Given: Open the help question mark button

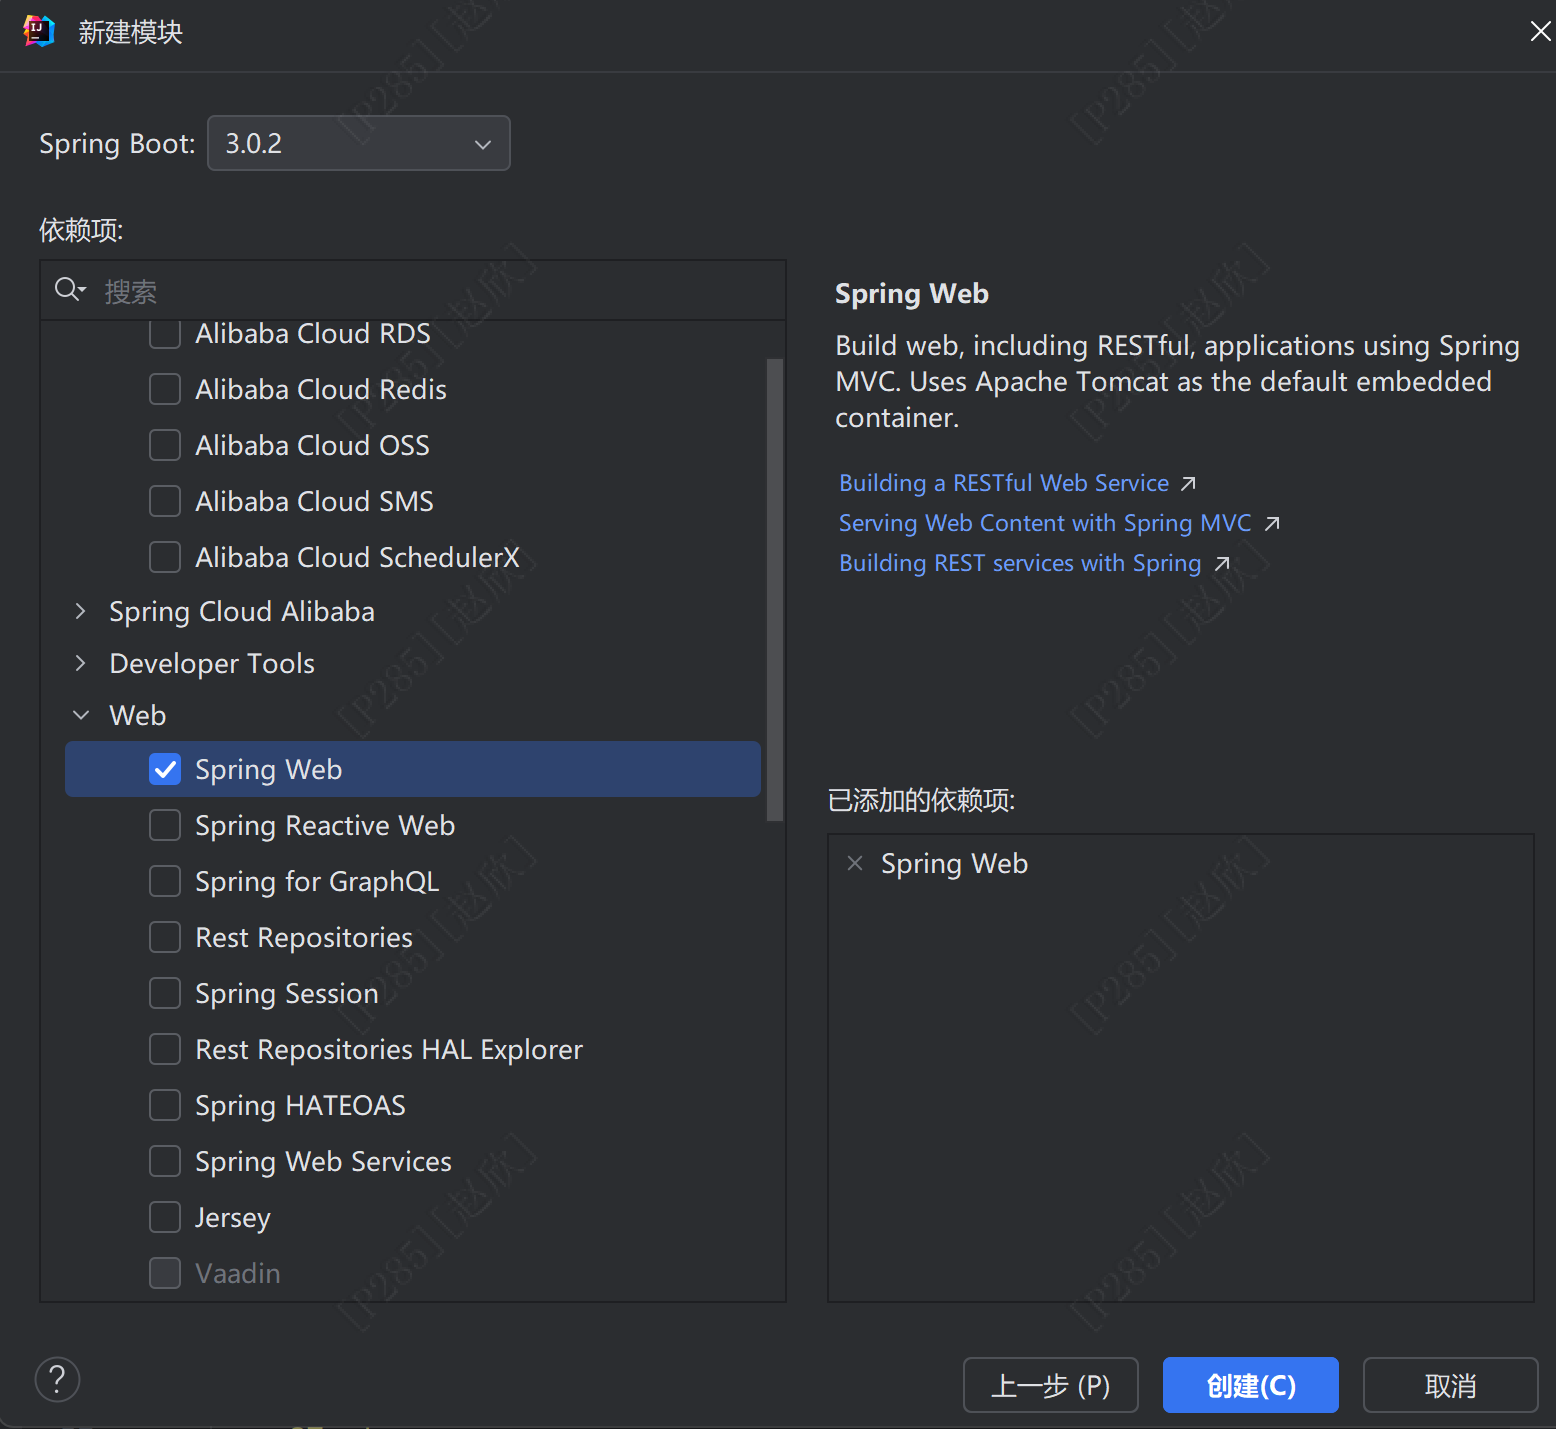Looking at the screenshot, I should coord(57,1380).
